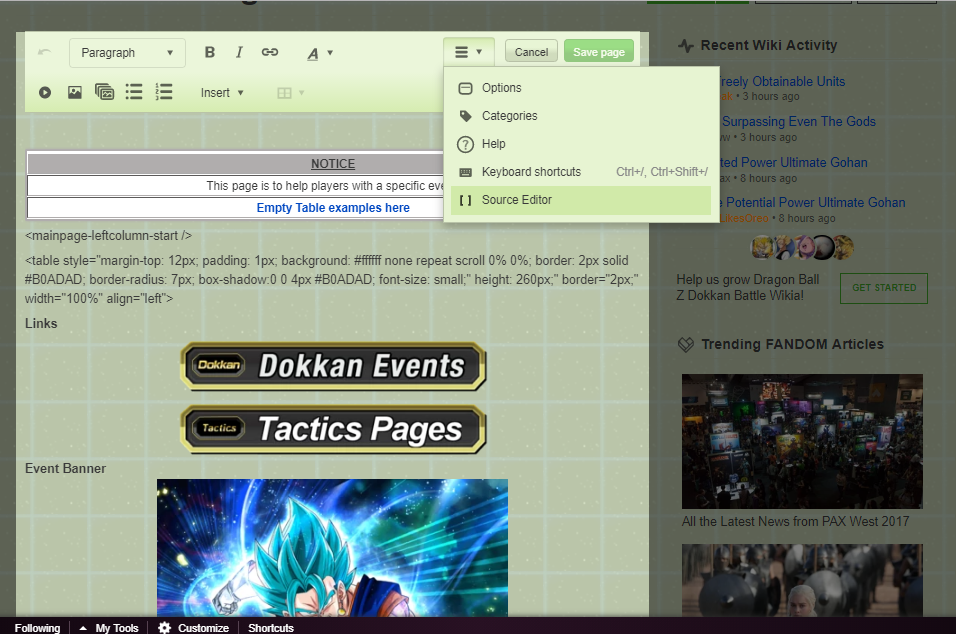Image resolution: width=956 pixels, height=634 pixels.
Task: Open the Surpassing Even The Gods link
Action: pos(799,122)
